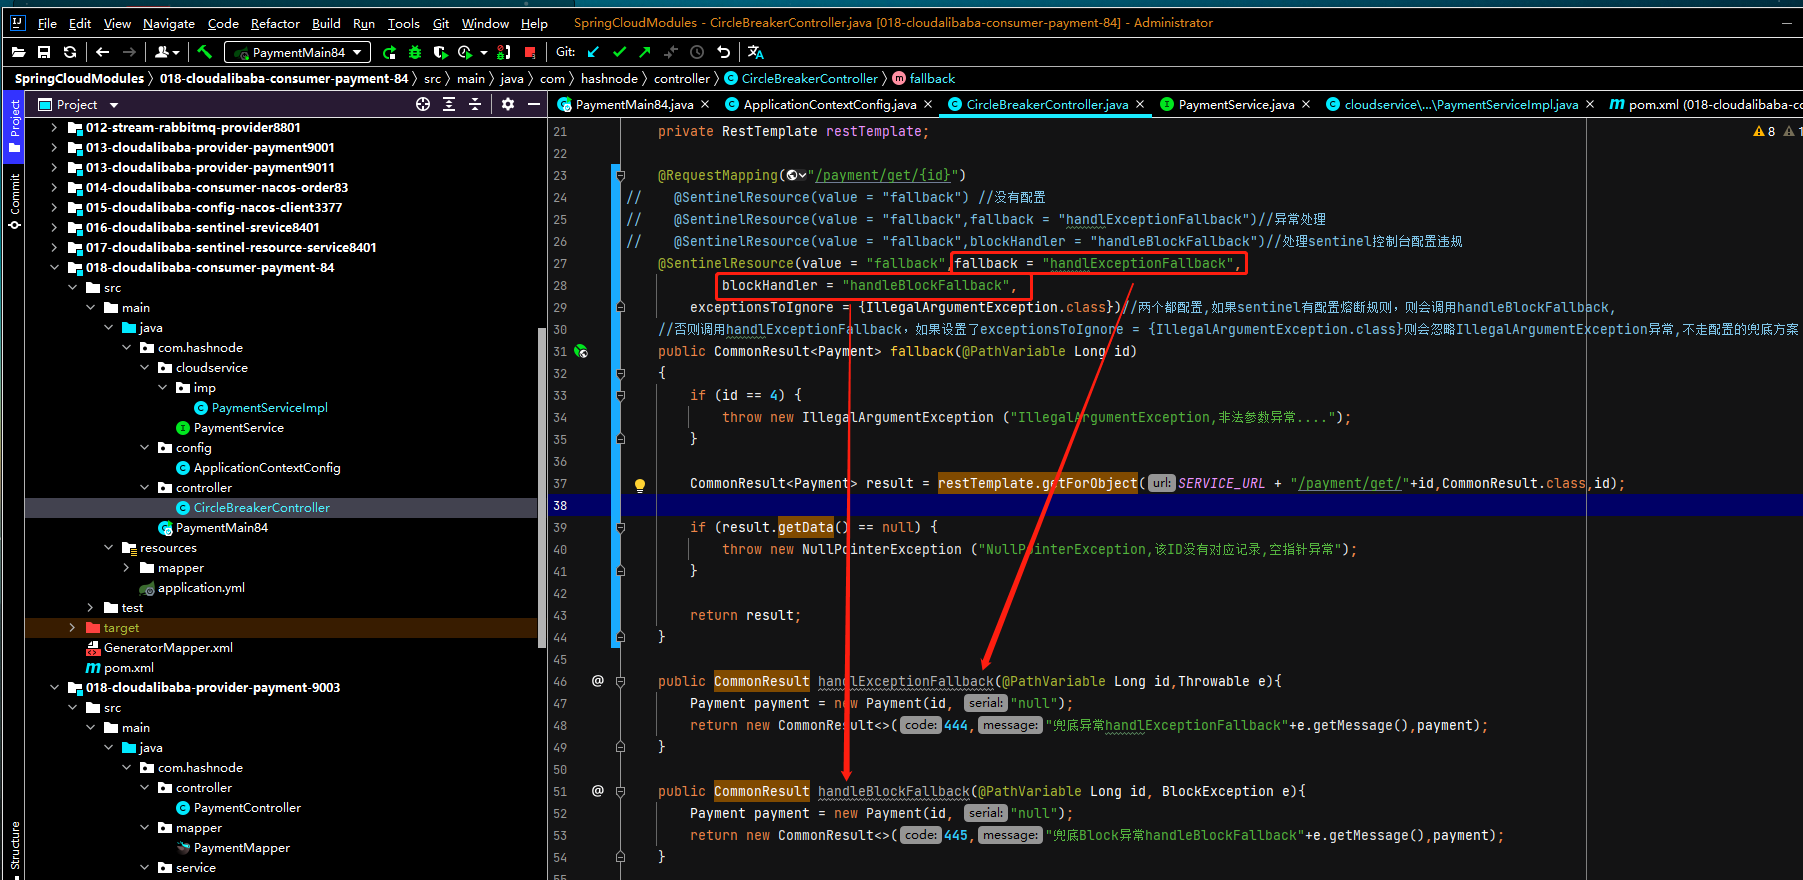The image size is (1803, 880).
Task: Save all using the floppy disk icon
Action: (44, 52)
